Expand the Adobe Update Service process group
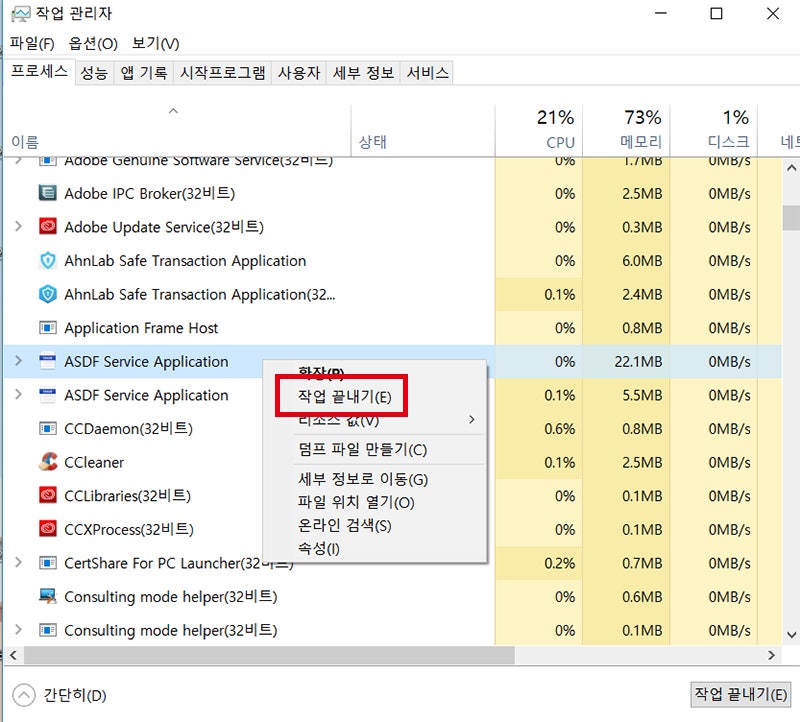Viewport: 800px width, 722px height. tap(18, 226)
